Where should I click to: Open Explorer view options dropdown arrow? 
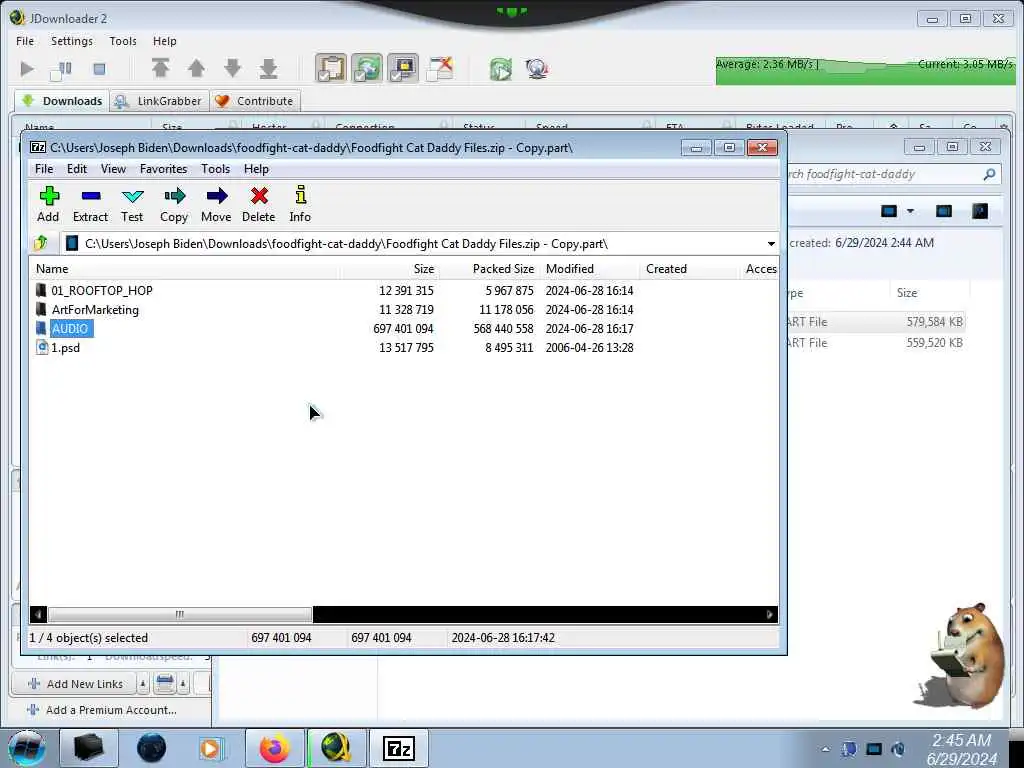tap(910, 211)
